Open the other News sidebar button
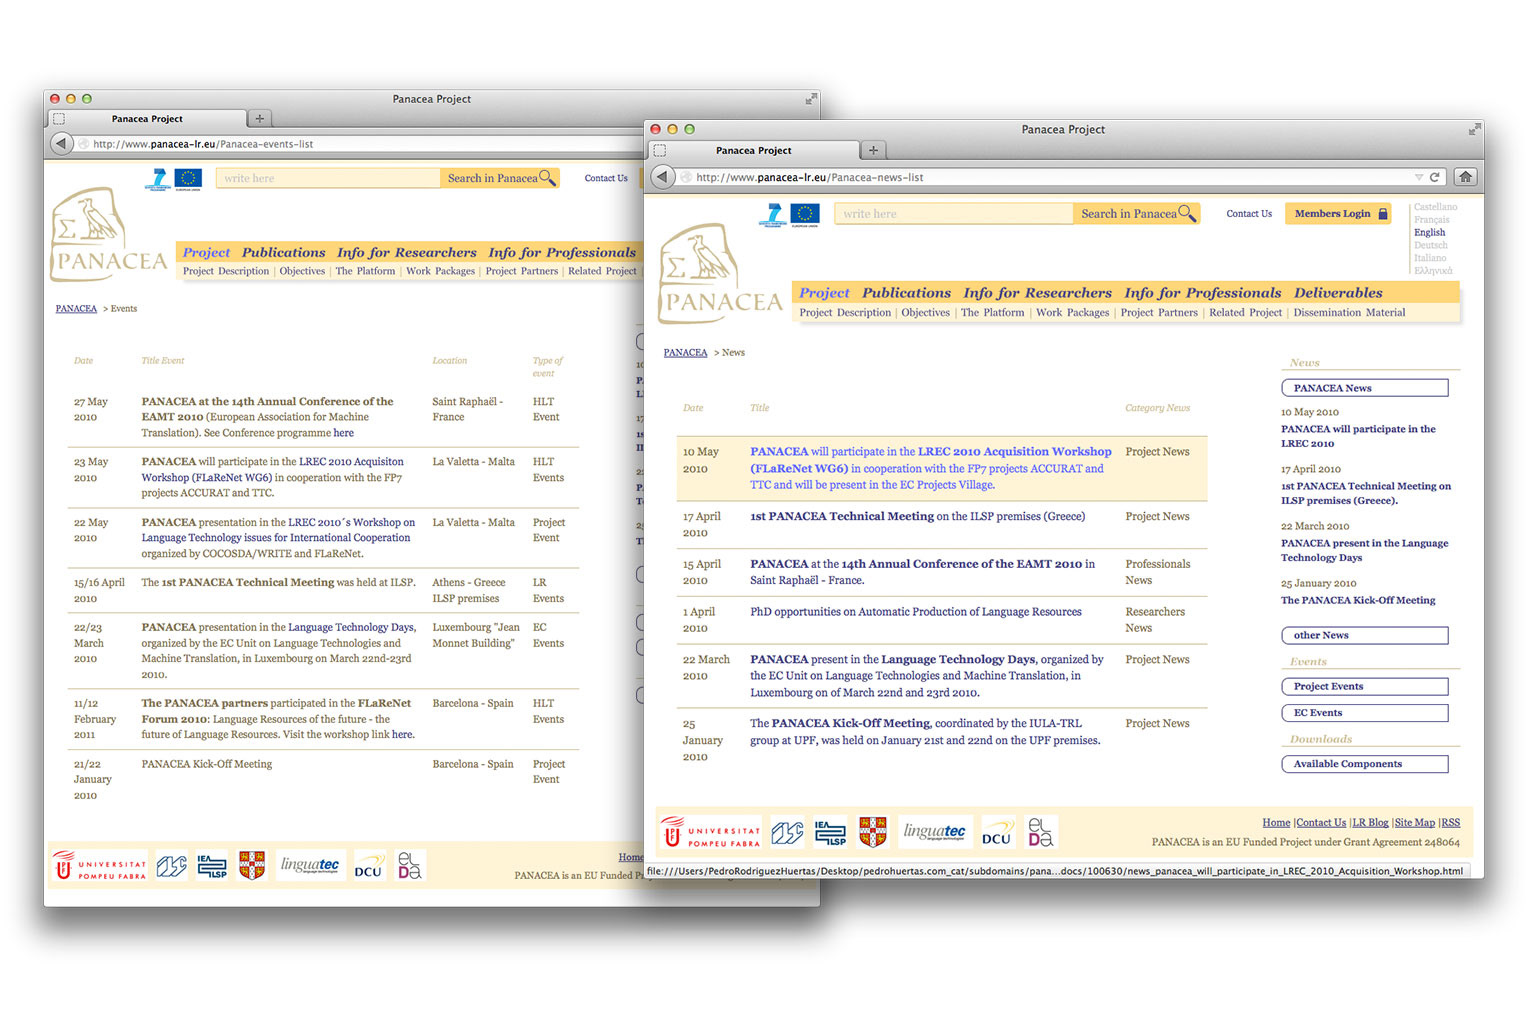This screenshot has width=1536, height=1024. (1364, 635)
